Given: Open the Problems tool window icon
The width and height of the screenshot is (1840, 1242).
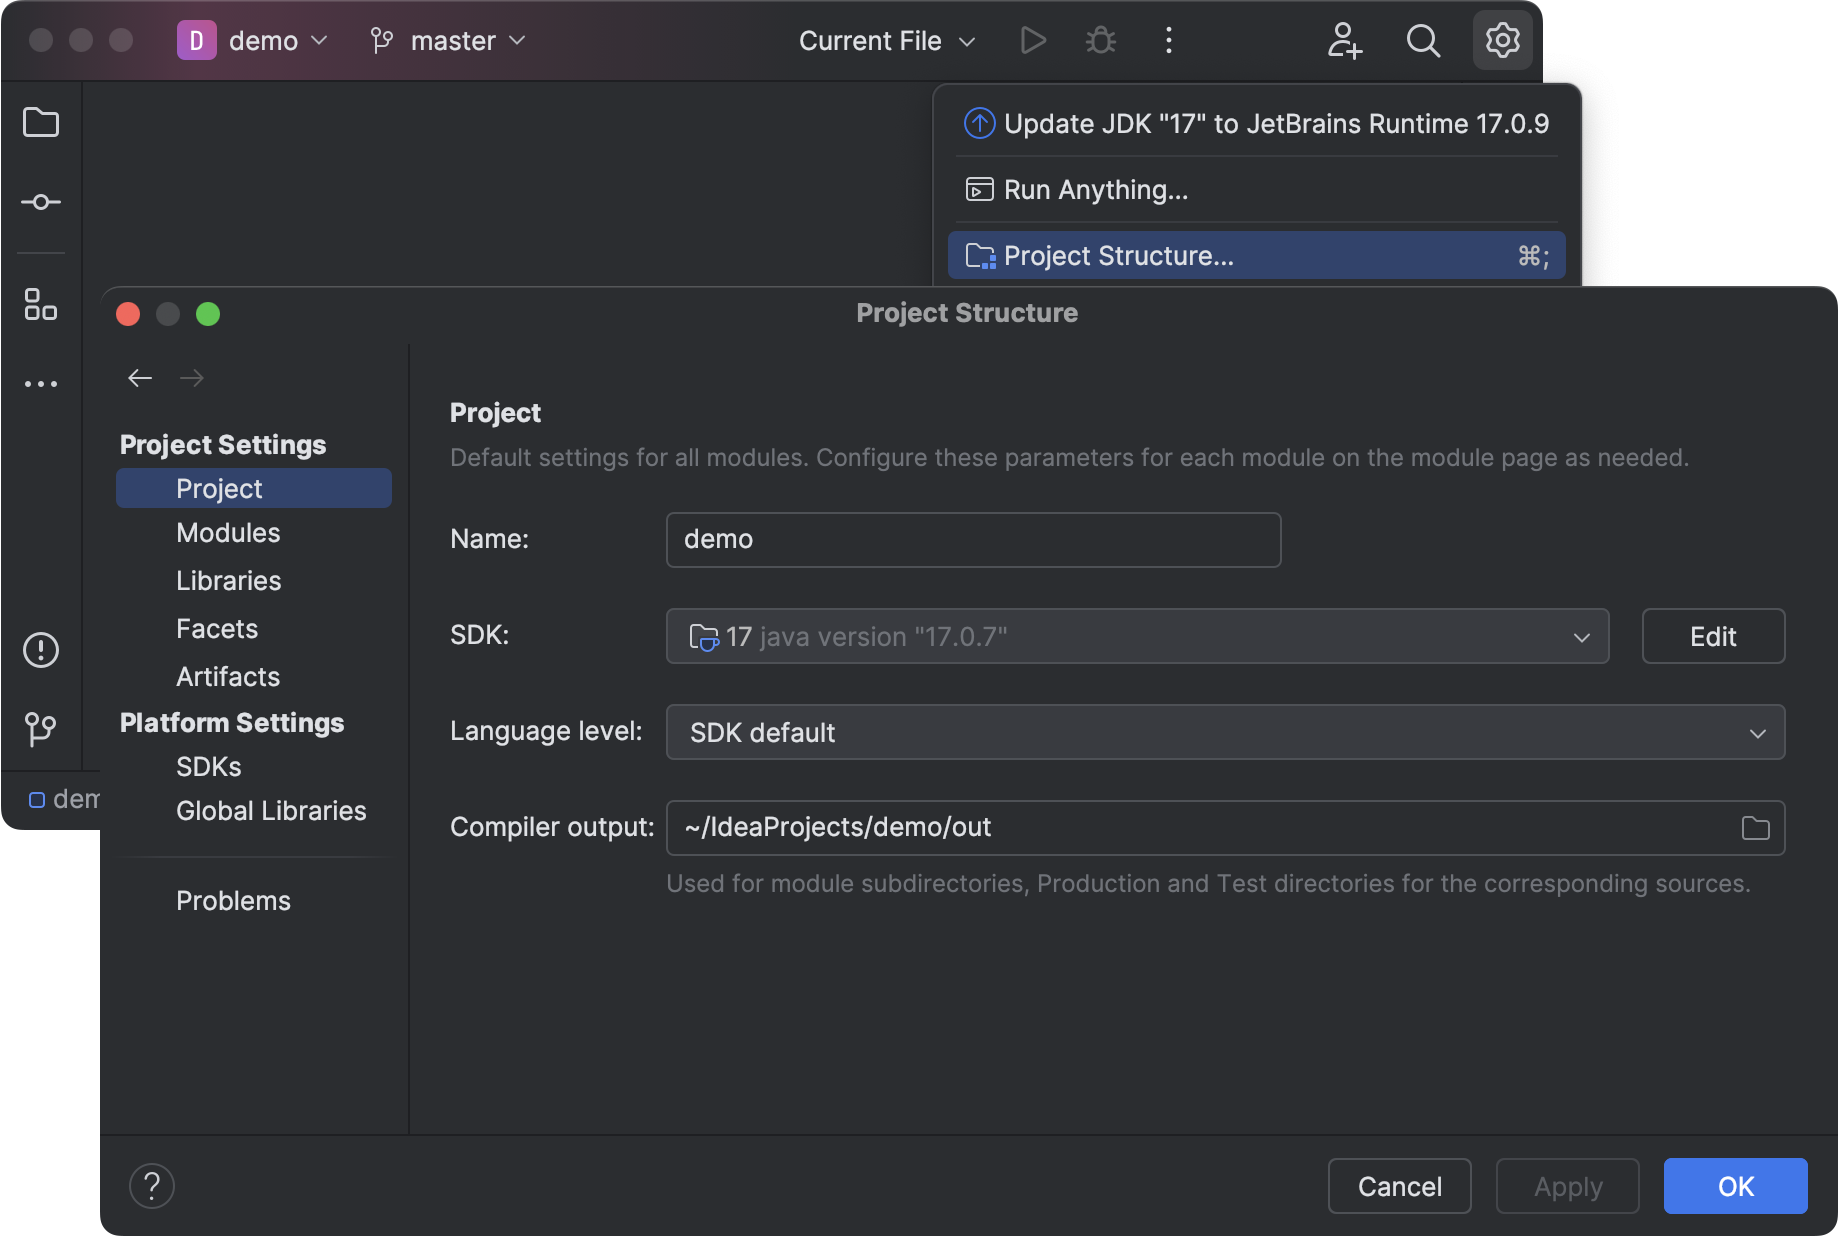Looking at the screenshot, I should click(x=40, y=650).
